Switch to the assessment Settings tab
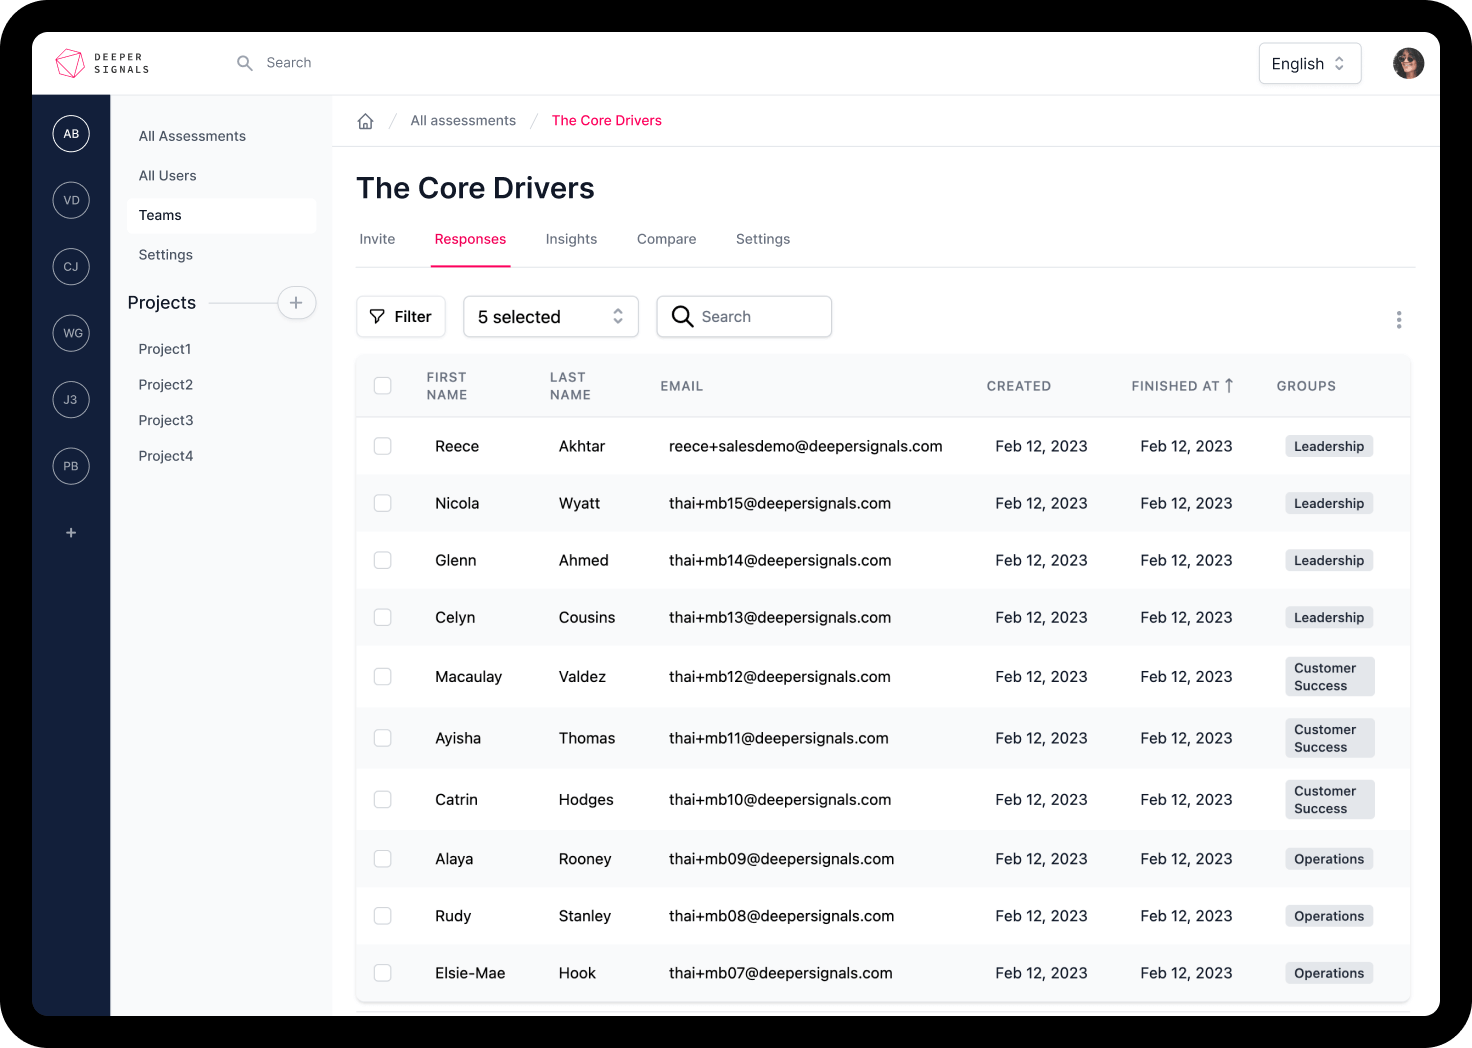This screenshot has height=1048, width=1472. coord(763,239)
